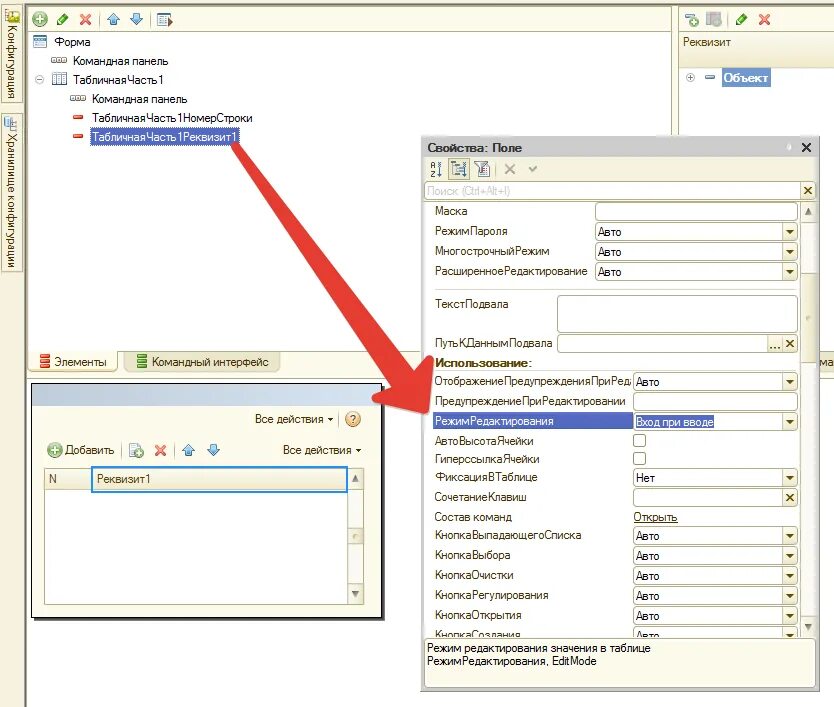The image size is (834, 707).
Task: Show only important properties filter icon
Action: pos(482,170)
